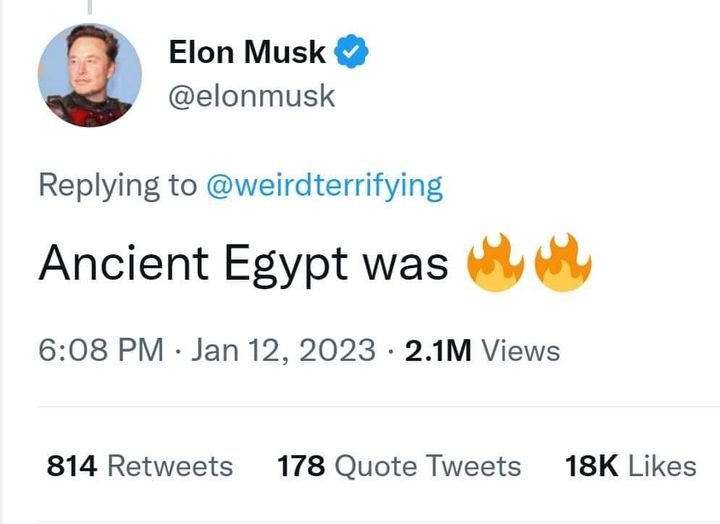Image resolution: width=720 pixels, height=524 pixels.
Task: Click the second fire emoji
Action: pos(563,262)
